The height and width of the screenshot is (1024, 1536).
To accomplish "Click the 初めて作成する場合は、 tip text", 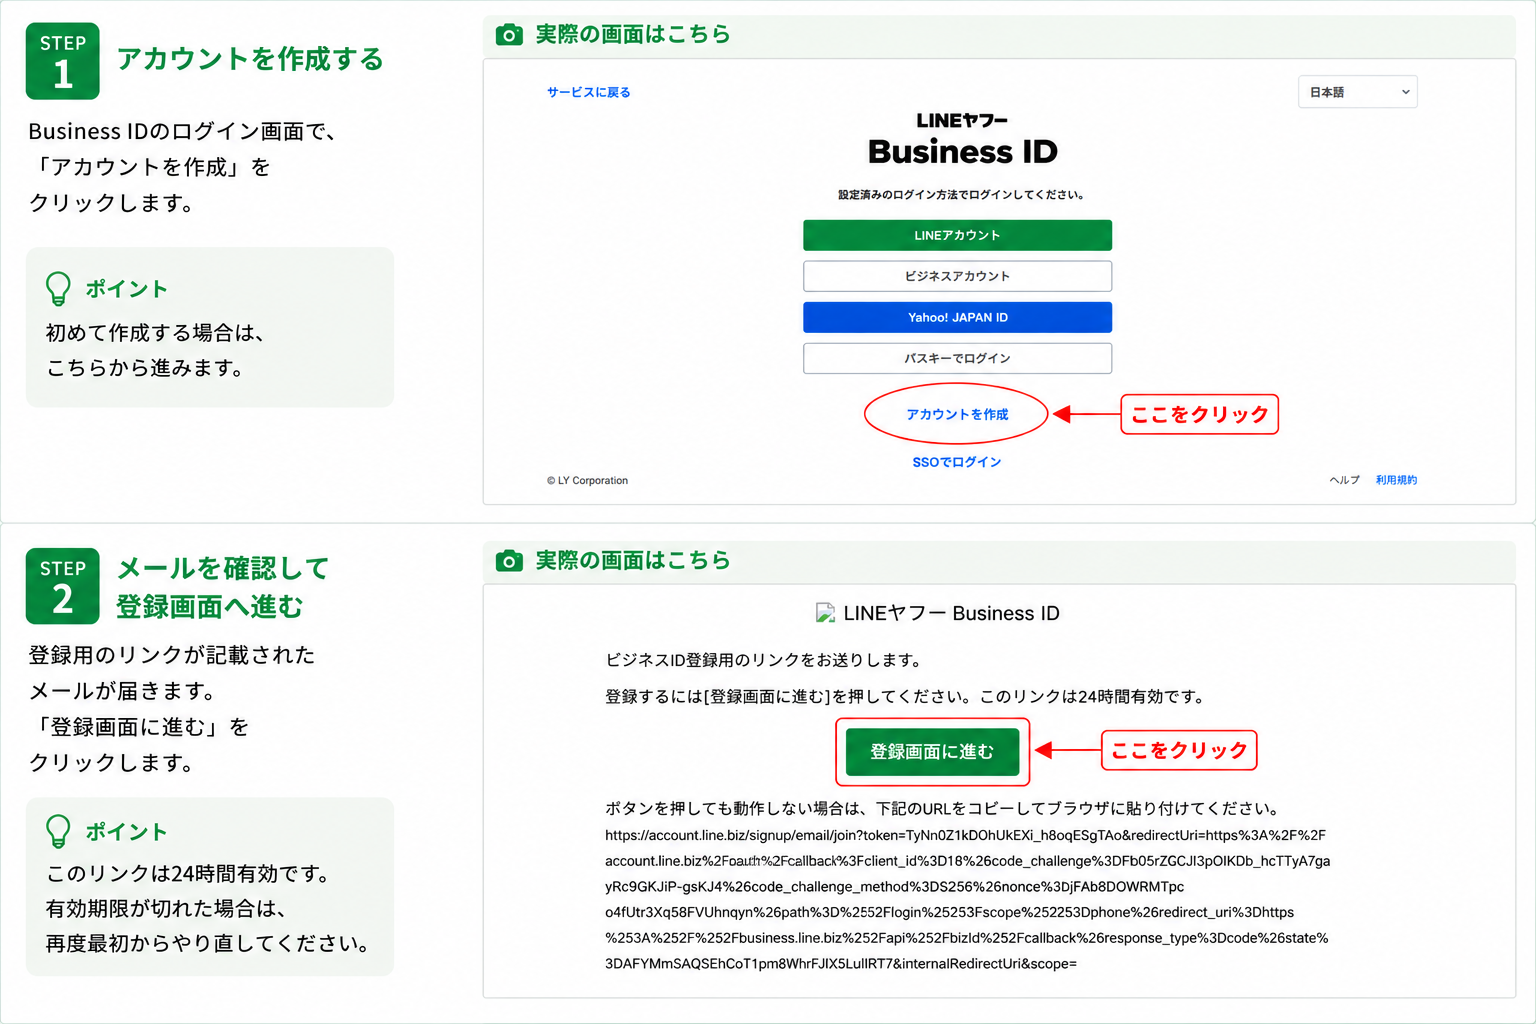I will 155,333.
